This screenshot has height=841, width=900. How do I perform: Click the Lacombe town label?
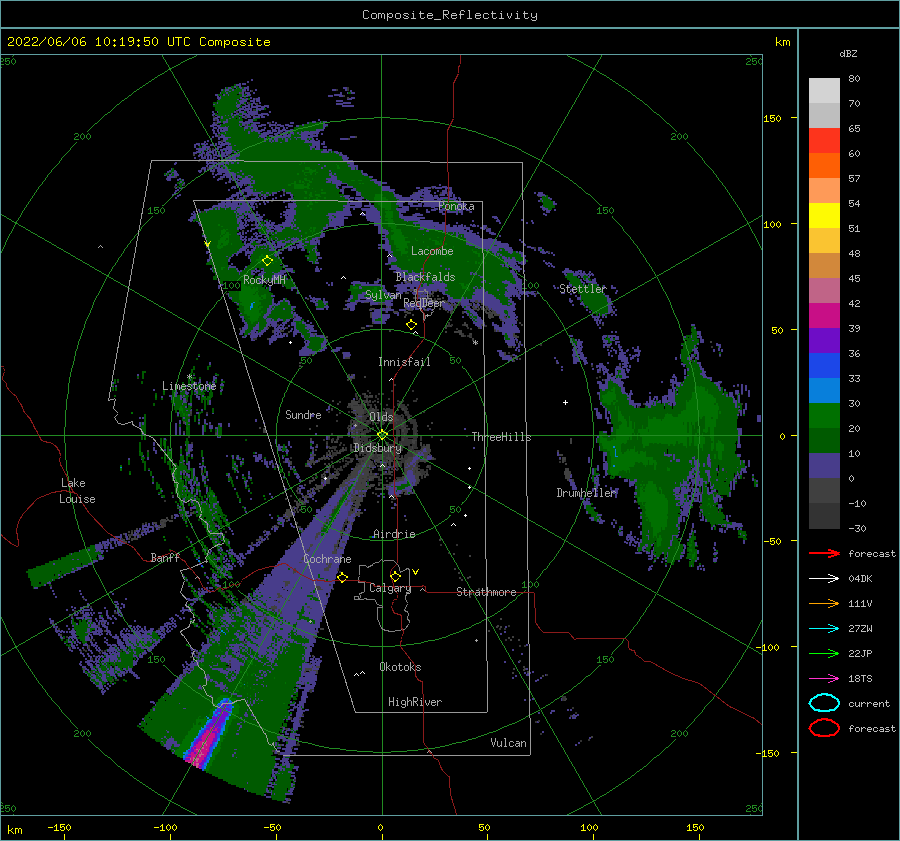(x=432, y=251)
